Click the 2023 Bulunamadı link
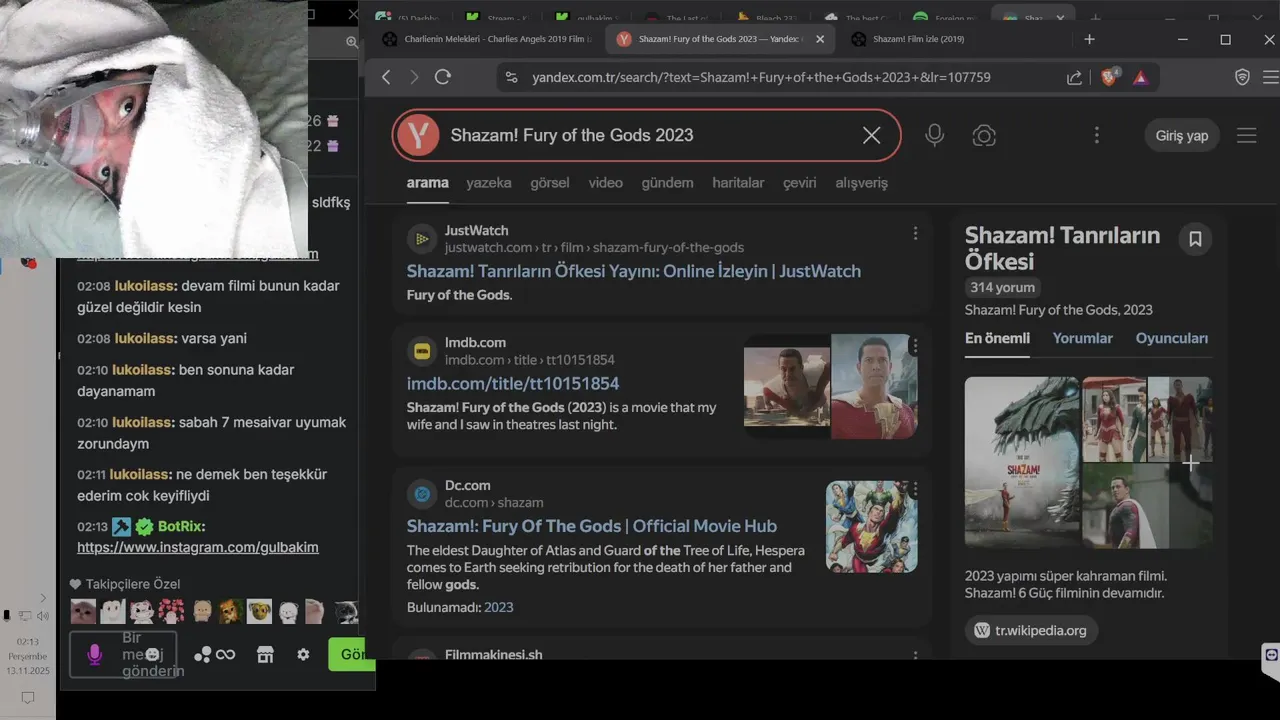Screen dimensions: 1280x720 tap(498, 607)
